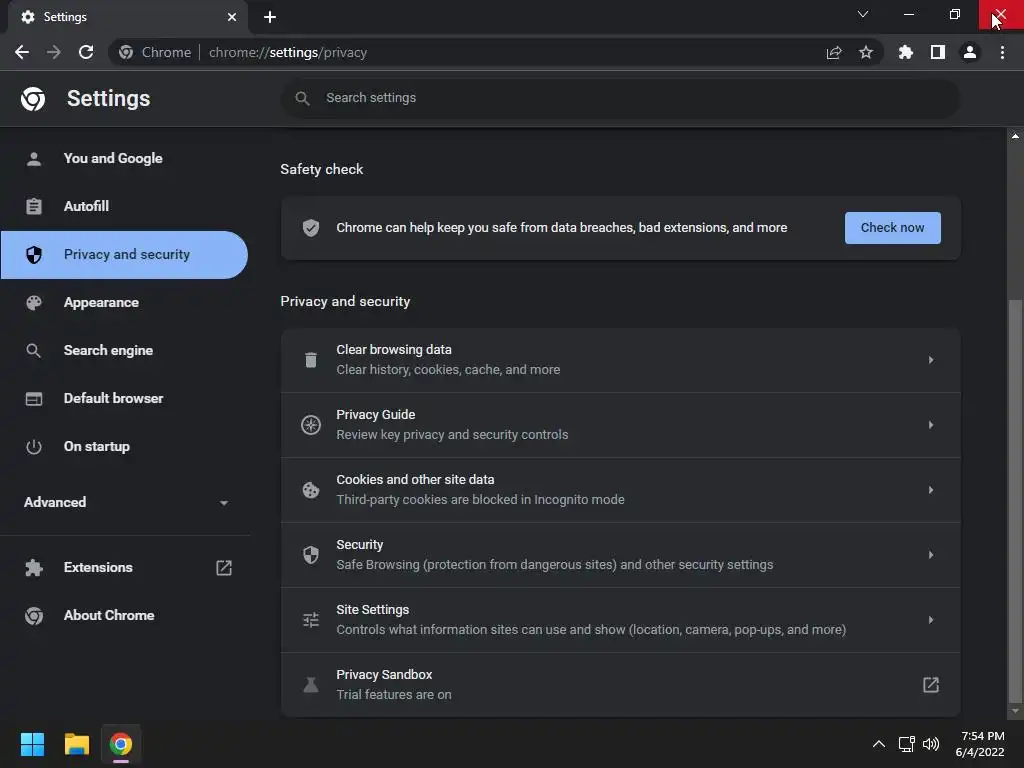Click the trash icon for Clear browsing data
The width and height of the screenshot is (1024, 768).
tap(311, 360)
